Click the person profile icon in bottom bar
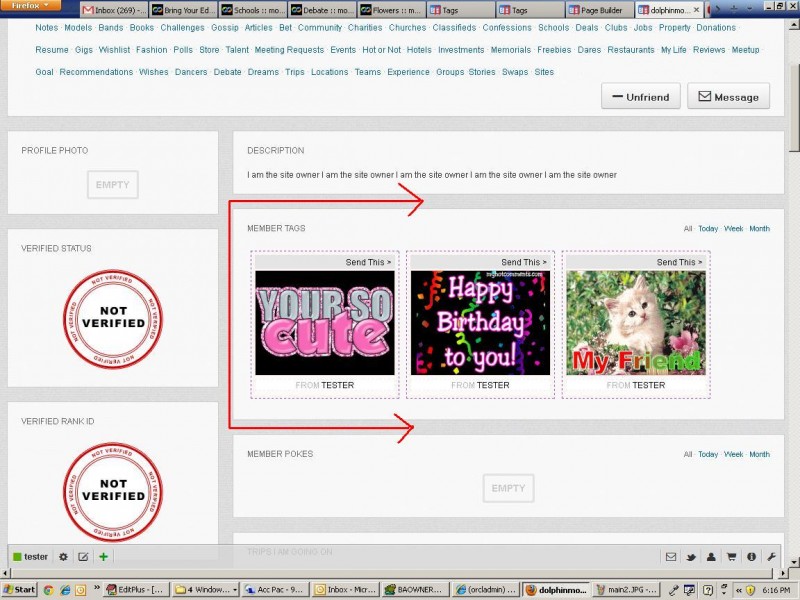 coord(711,557)
